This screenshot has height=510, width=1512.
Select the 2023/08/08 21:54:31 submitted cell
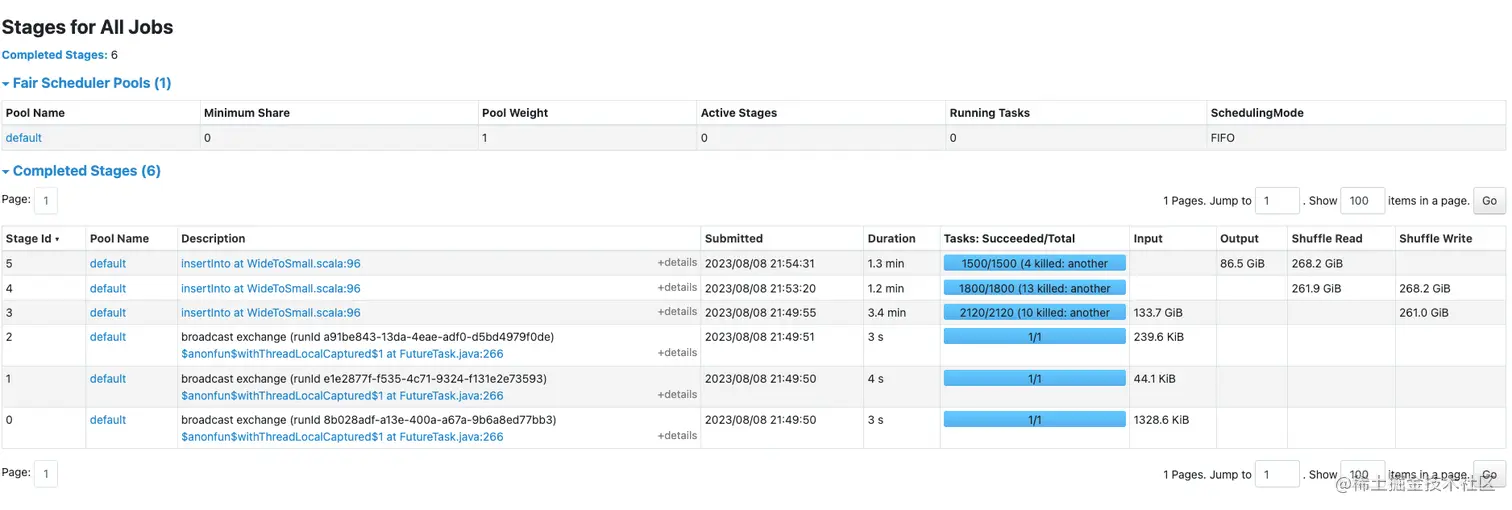pyautogui.click(x=782, y=264)
